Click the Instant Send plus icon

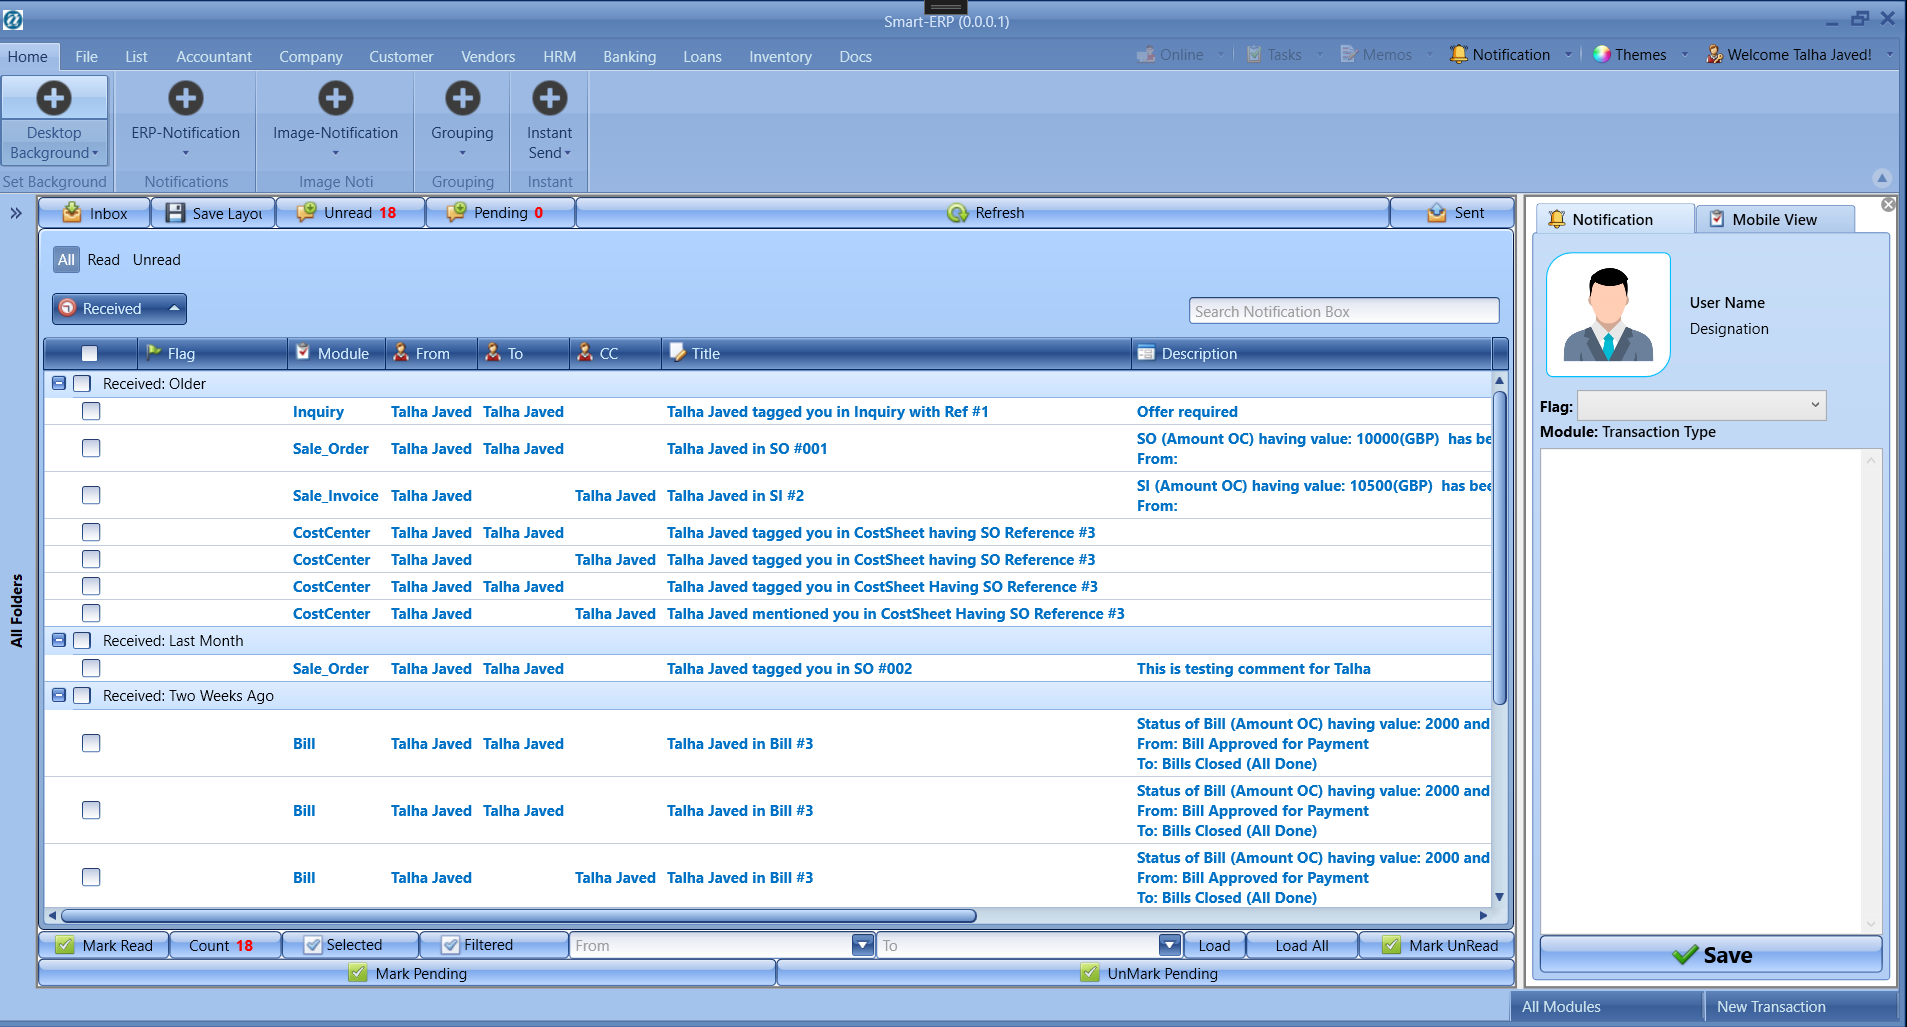coord(549,98)
